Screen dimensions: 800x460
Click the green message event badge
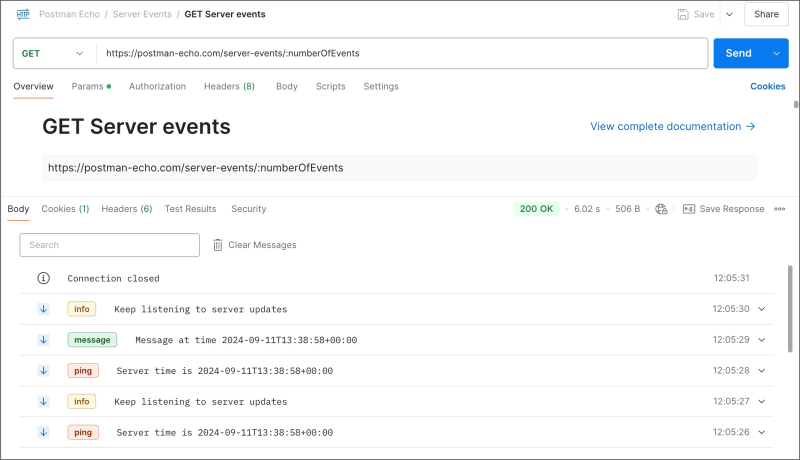tap(92, 340)
